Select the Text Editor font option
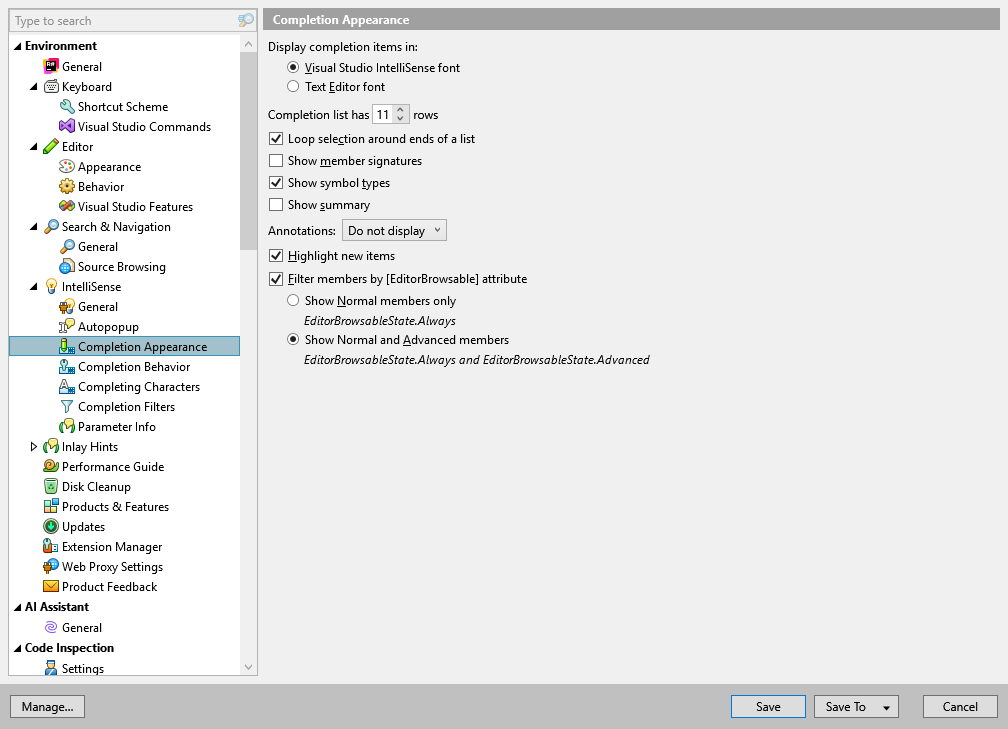Image resolution: width=1008 pixels, height=729 pixels. coord(295,84)
